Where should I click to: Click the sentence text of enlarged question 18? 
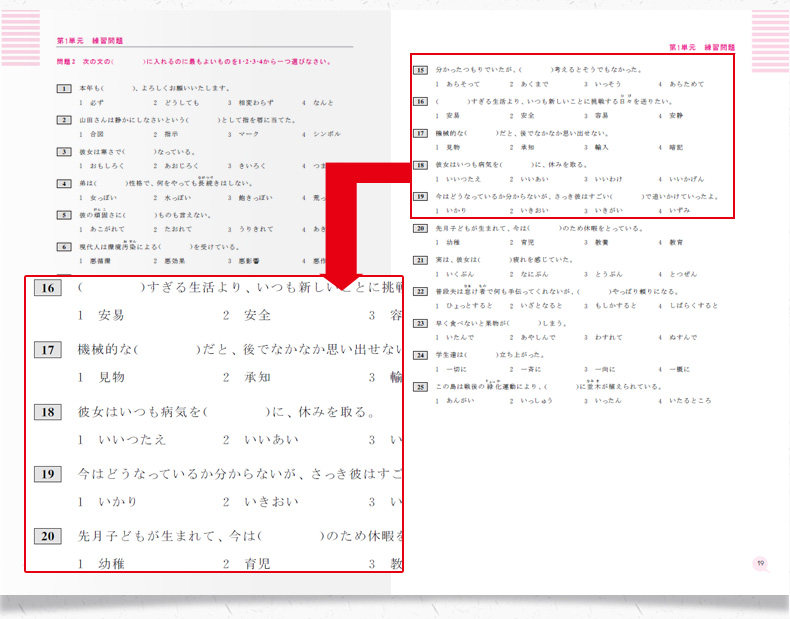(x=227, y=412)
